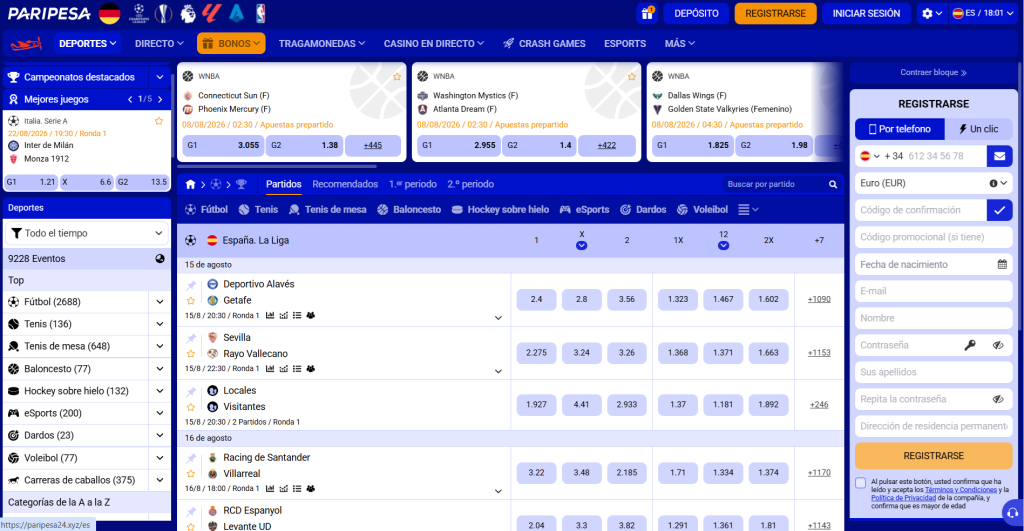The width and height of the screenshot is (1024, 531).
Task: Click the INICIAR SESIÓN button
Action: [866, 13]
